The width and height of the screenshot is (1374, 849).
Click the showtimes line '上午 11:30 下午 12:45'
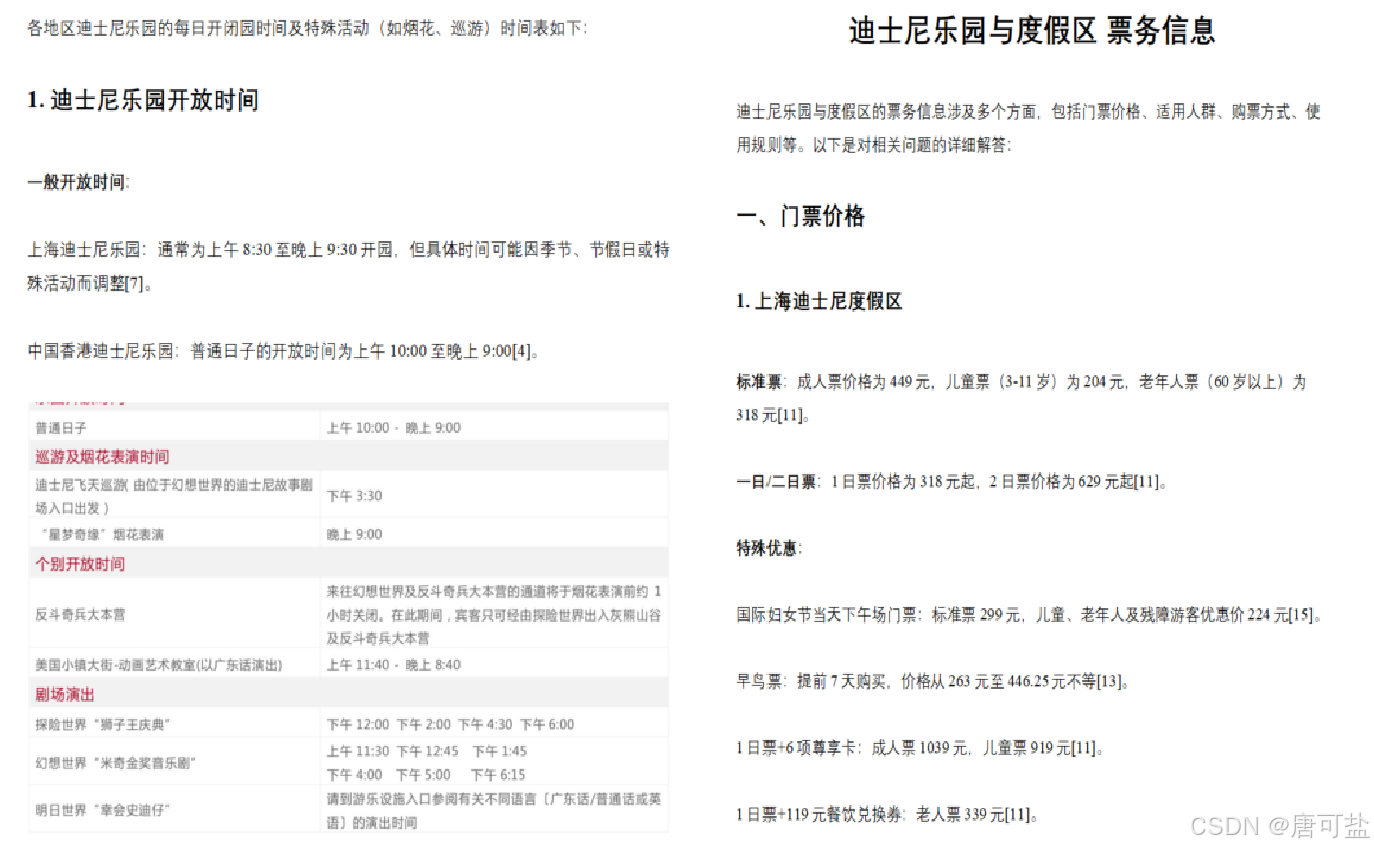click(x=426, y=751)
